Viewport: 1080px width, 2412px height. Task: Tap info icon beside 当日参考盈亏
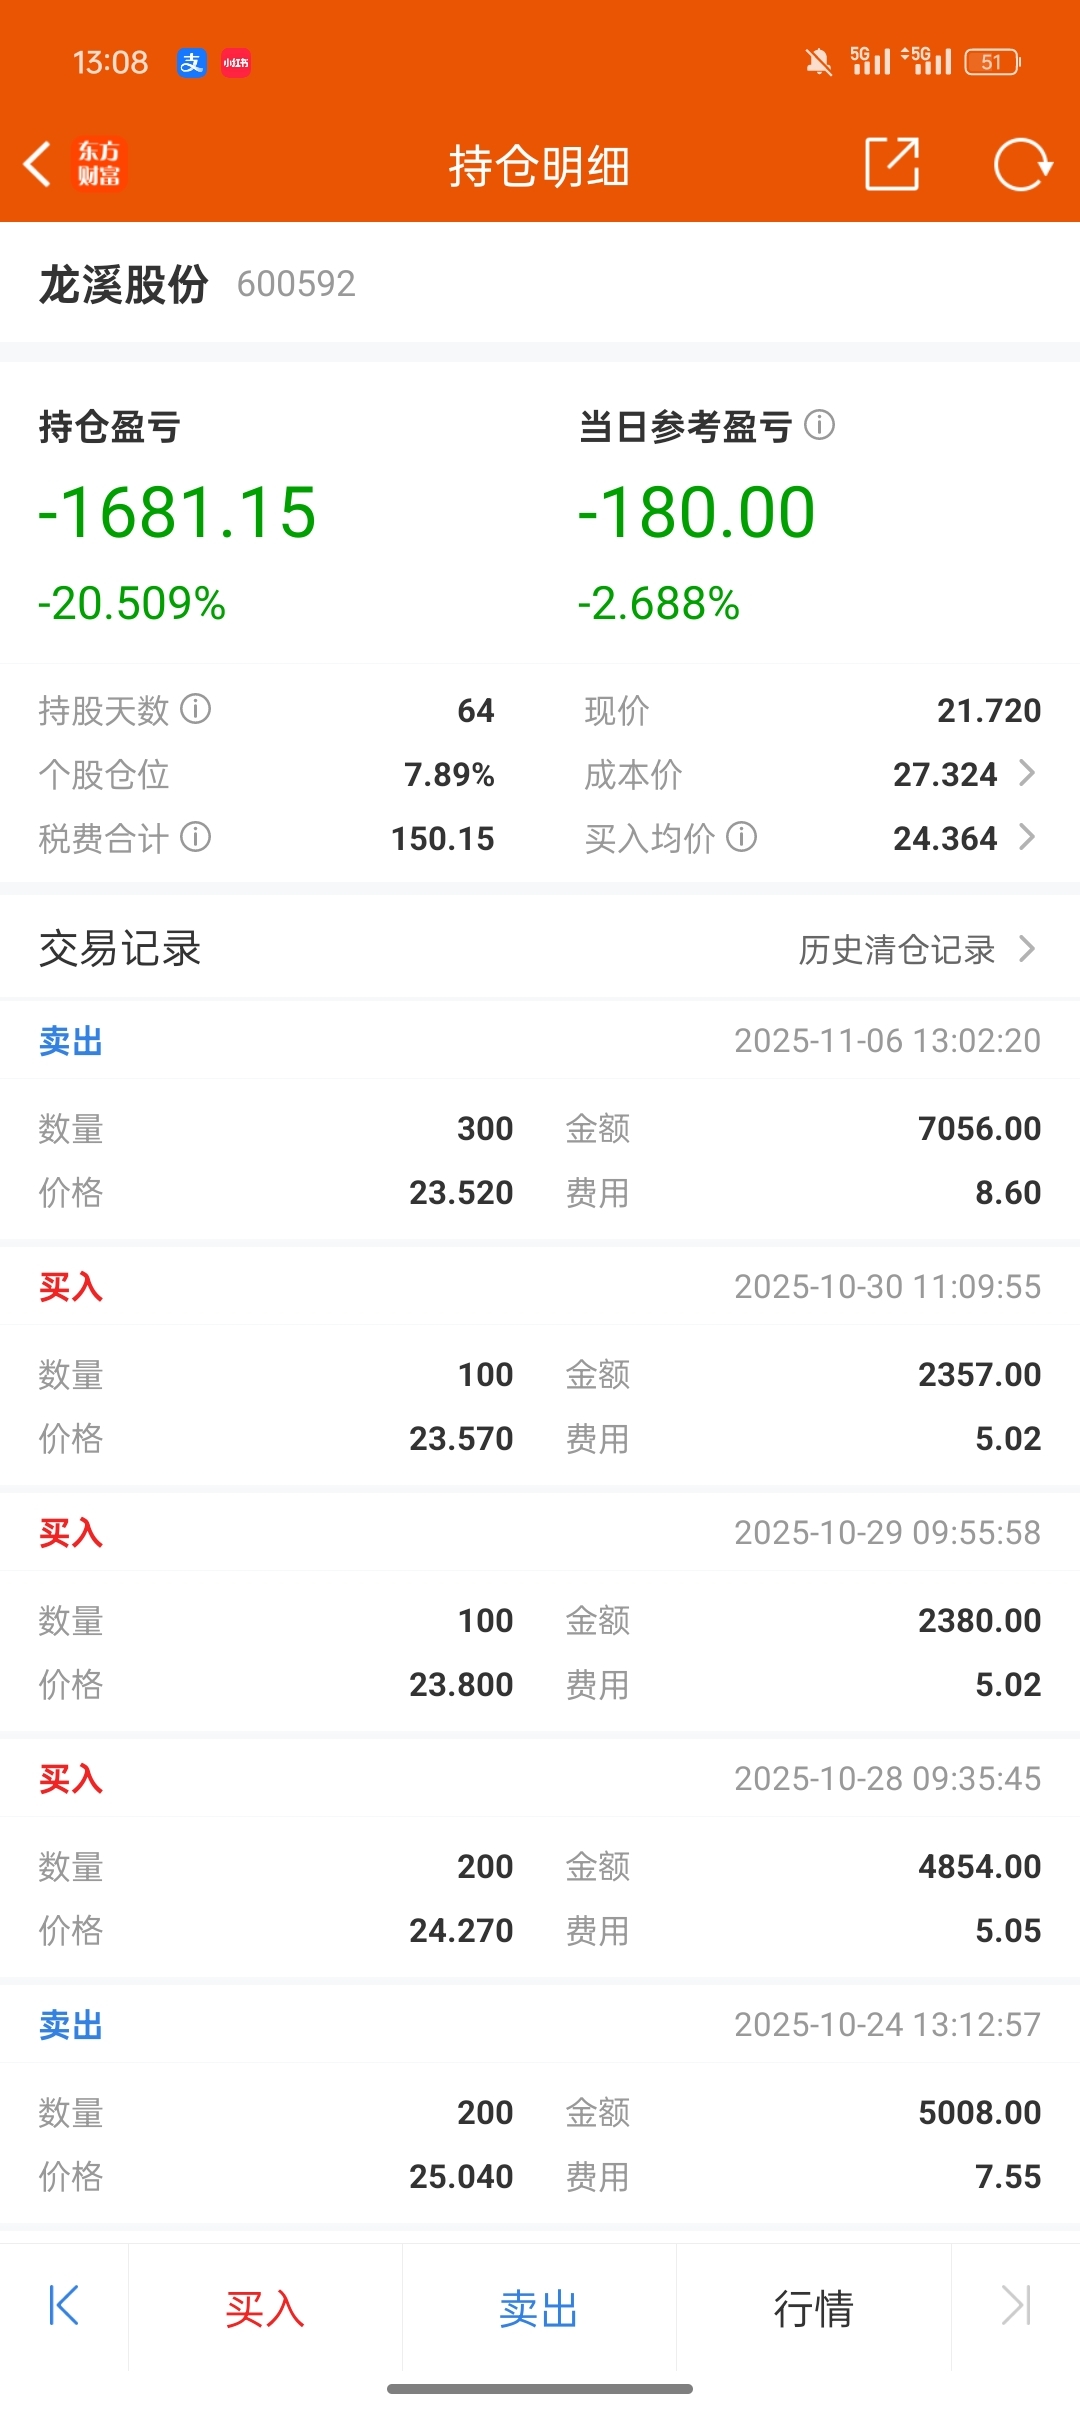point(820,425)
